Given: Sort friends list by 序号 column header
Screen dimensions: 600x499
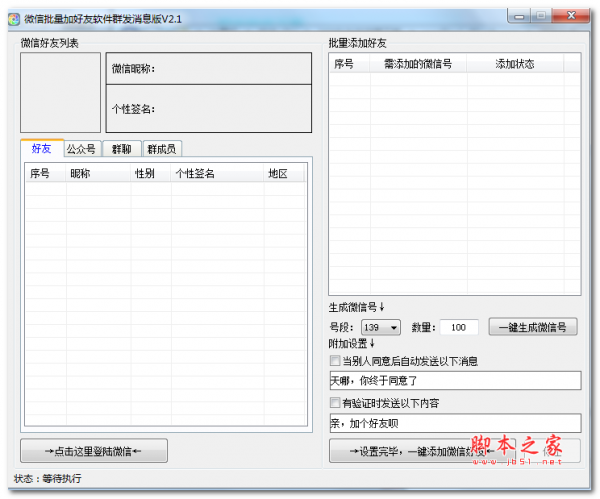Looking at the screenshot, I should [x=45, y=173].
